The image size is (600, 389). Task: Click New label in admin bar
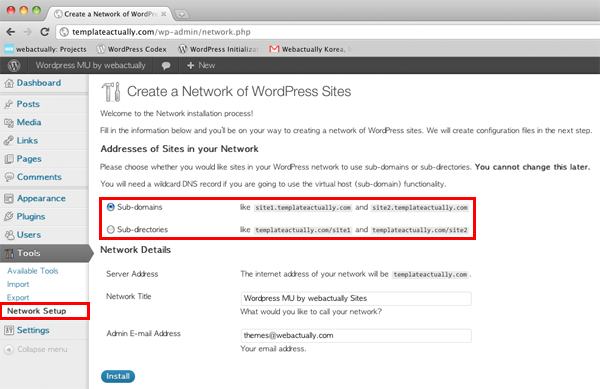207,65
